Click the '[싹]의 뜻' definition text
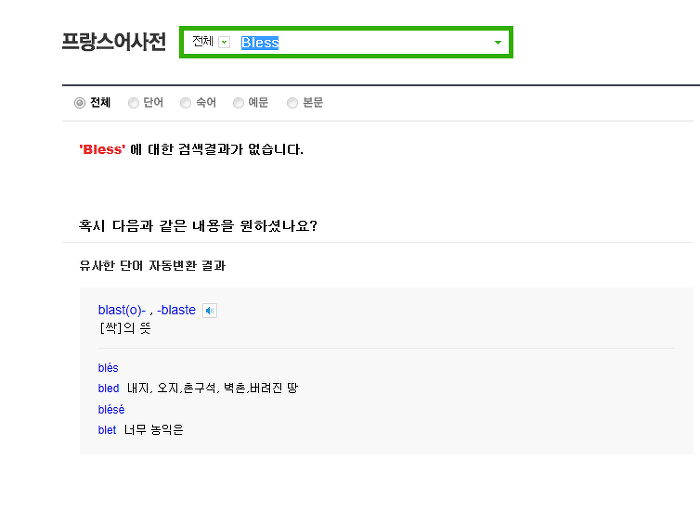This screenshot has height=510, width=700. click(125, 328)
